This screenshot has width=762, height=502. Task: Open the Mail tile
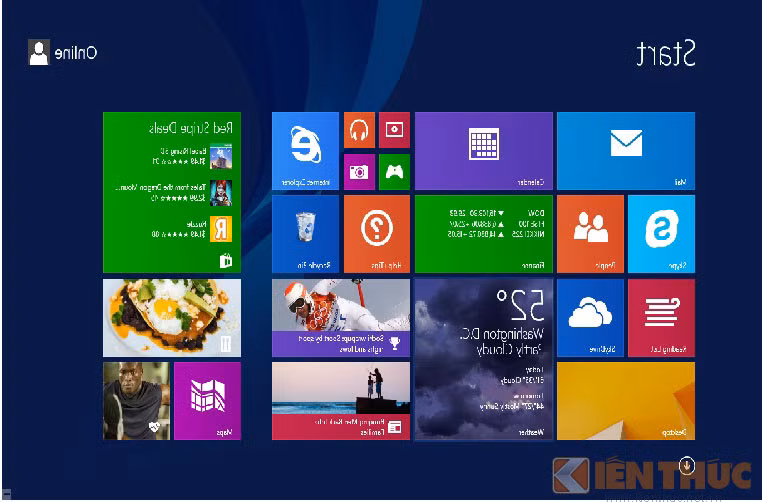(625, 150)
